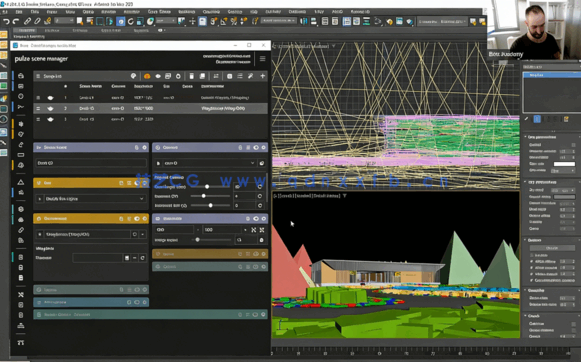Viewport: 581px width, 362px height.
Task: Open Render Setup teapot icon in toolbar
Action: (389, 21)
